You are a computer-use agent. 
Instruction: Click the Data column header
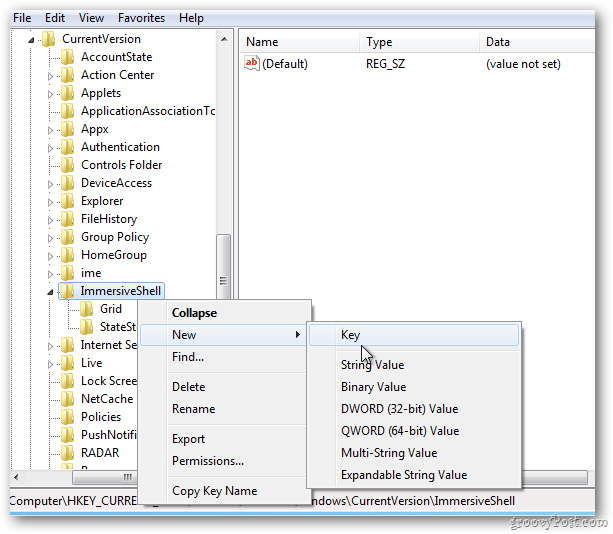tap(537, 42)
